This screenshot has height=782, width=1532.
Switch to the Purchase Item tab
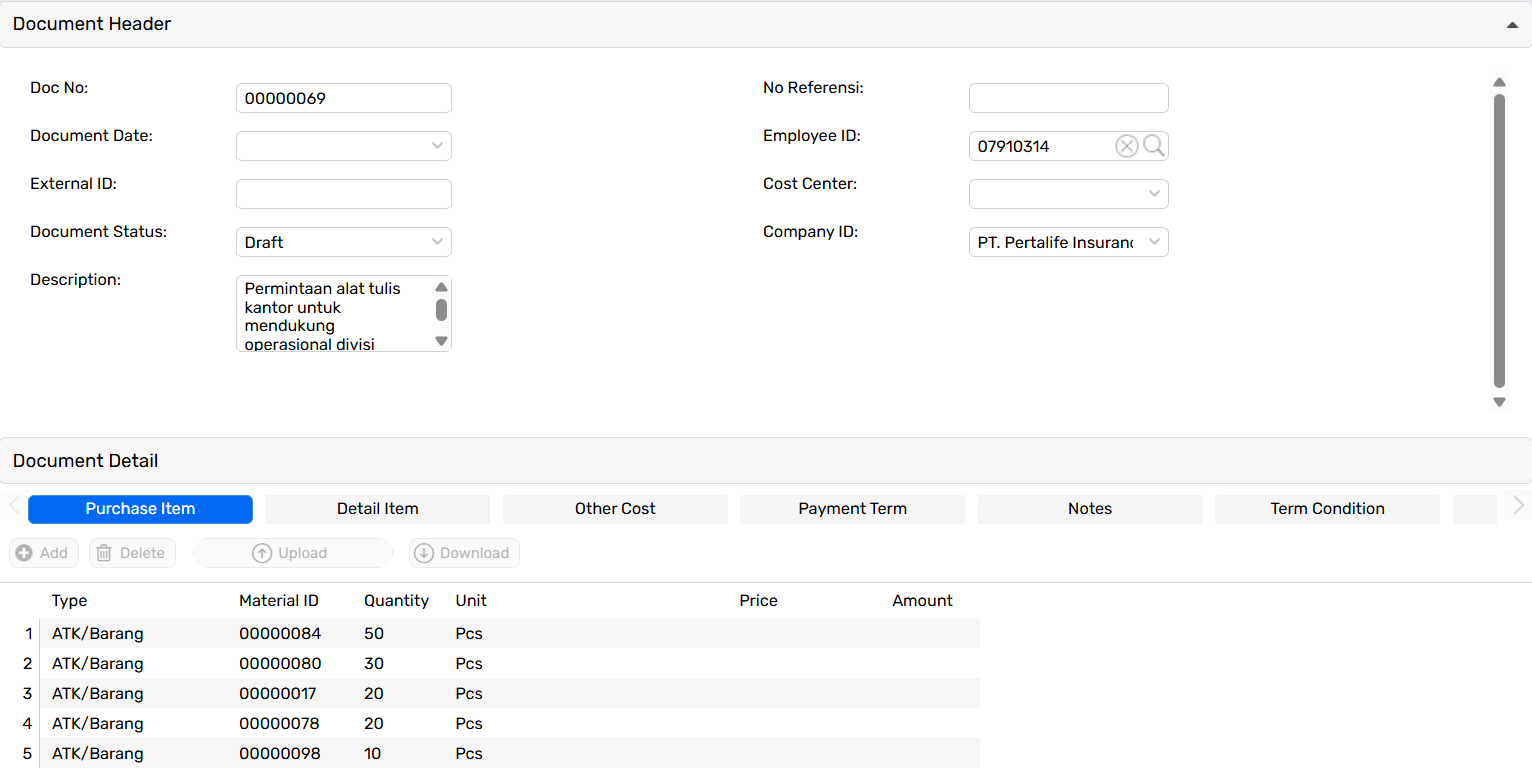[x=140, y=509]
